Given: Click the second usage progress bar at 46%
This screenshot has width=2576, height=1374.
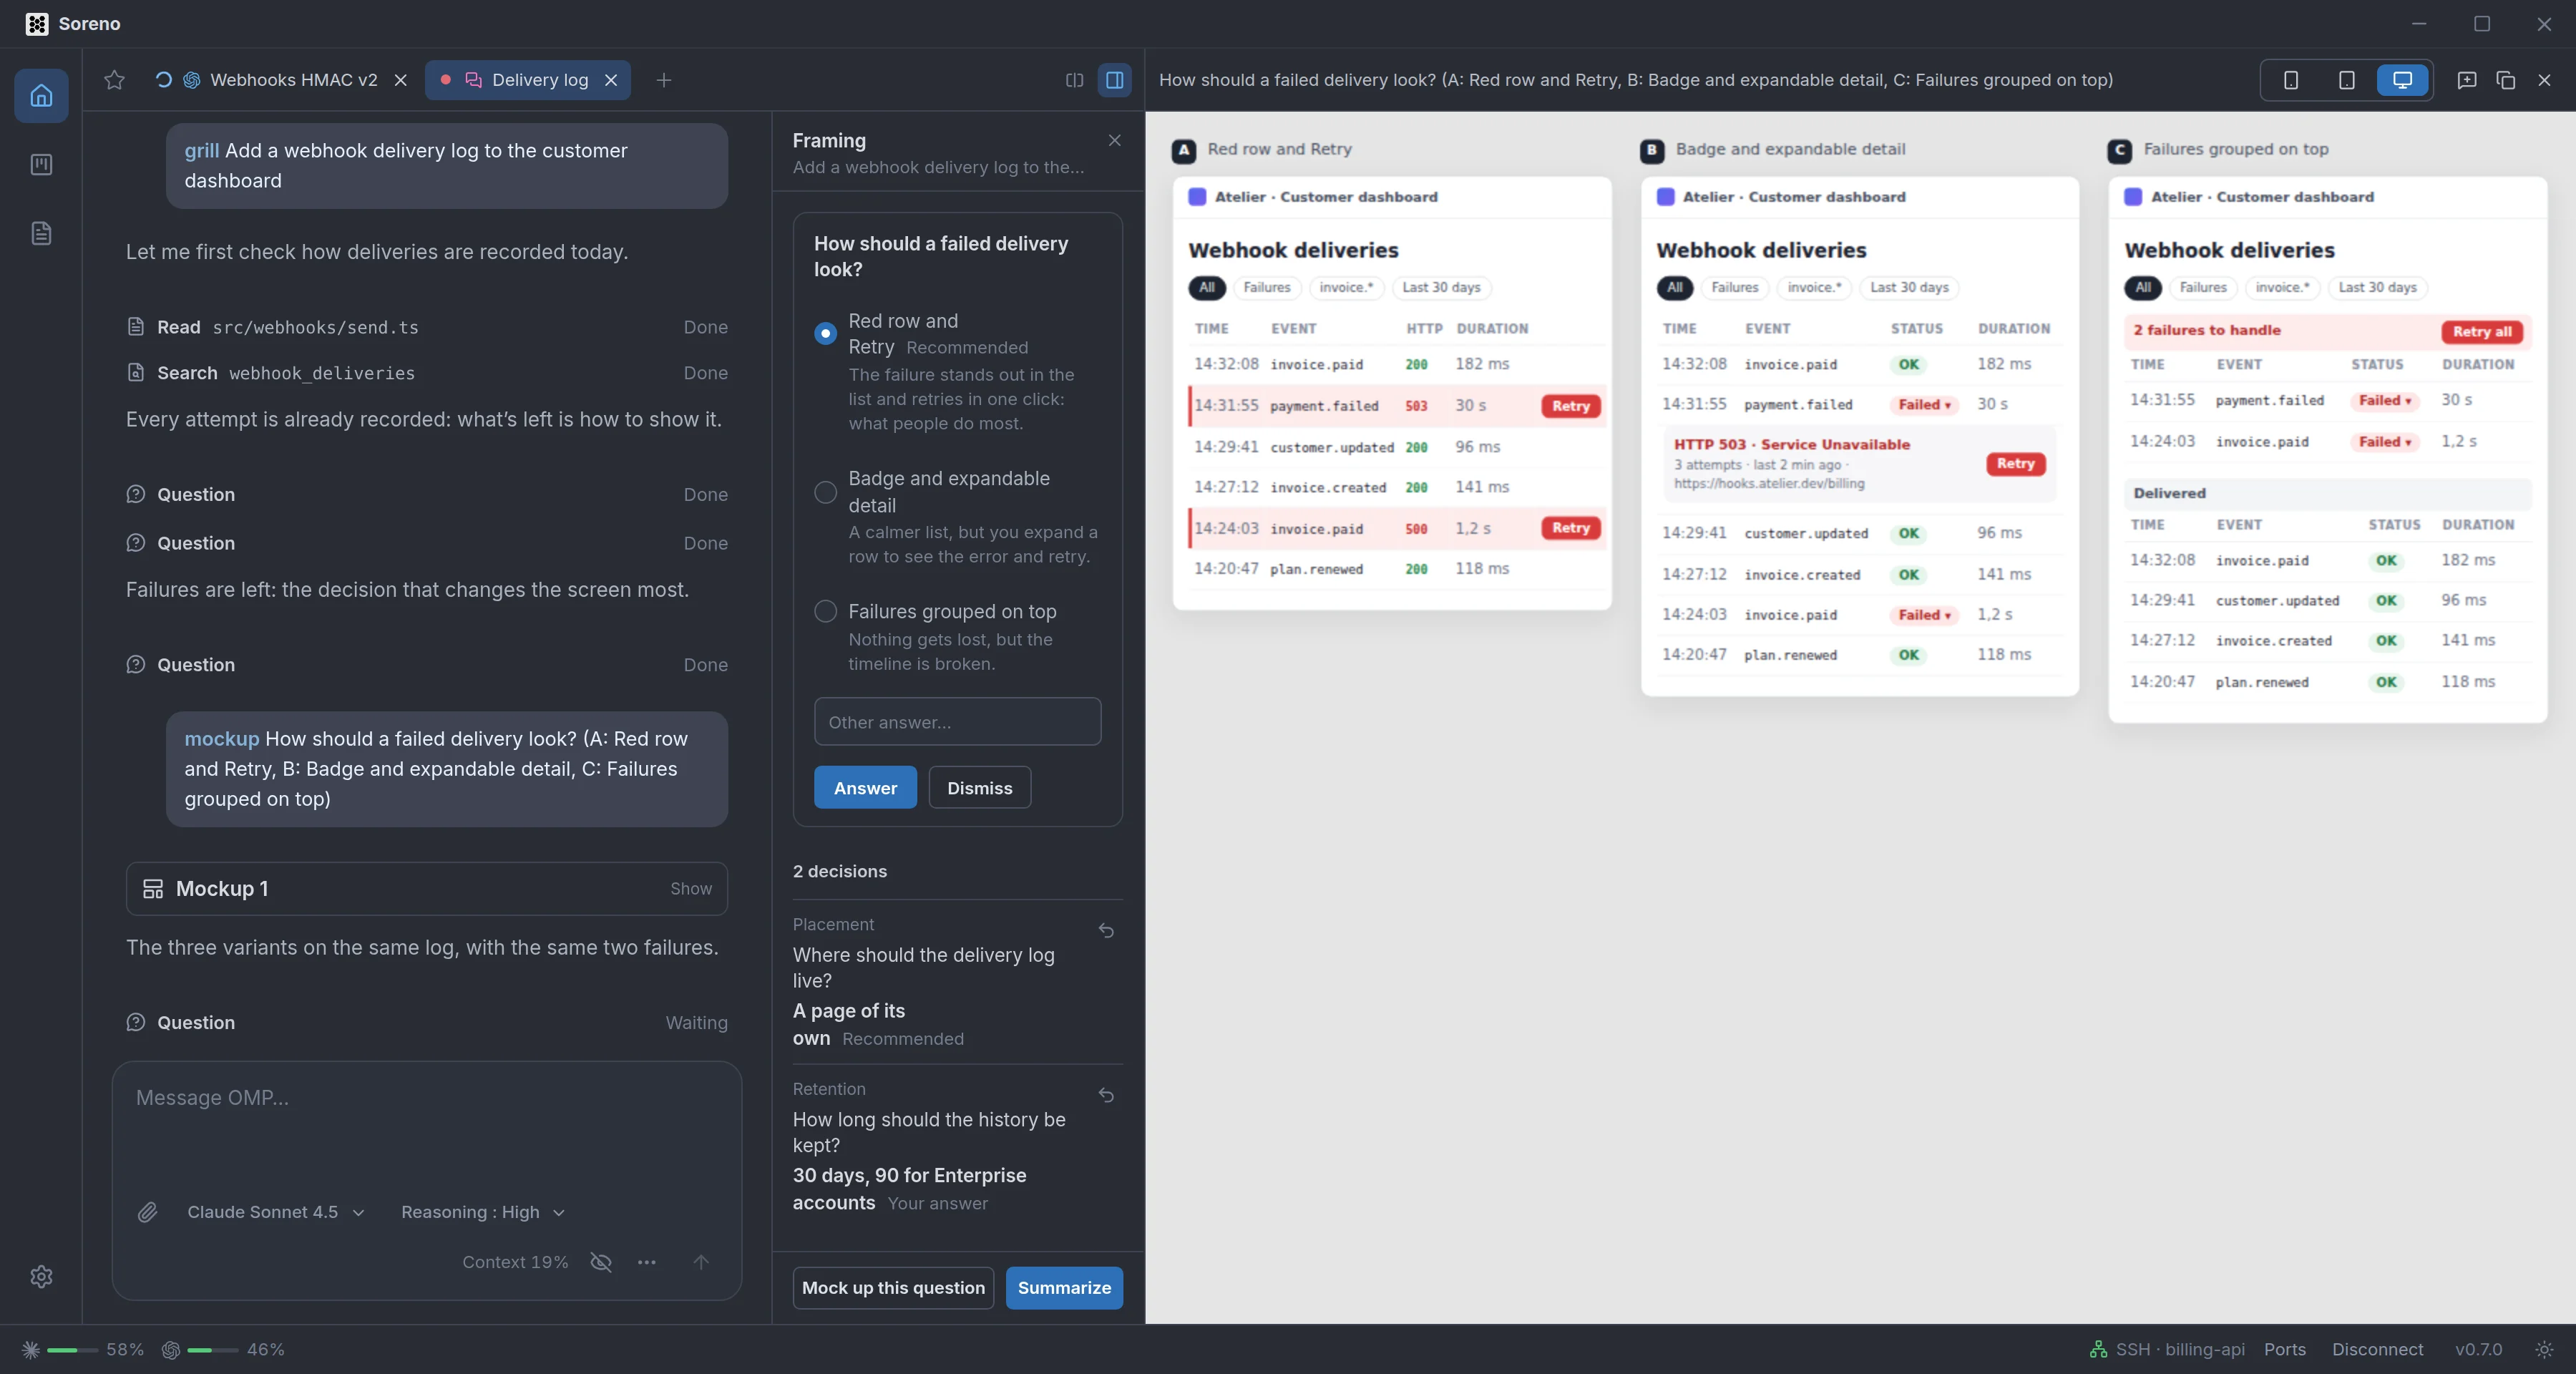Looking at the screenshot, I should (212, 1350).
